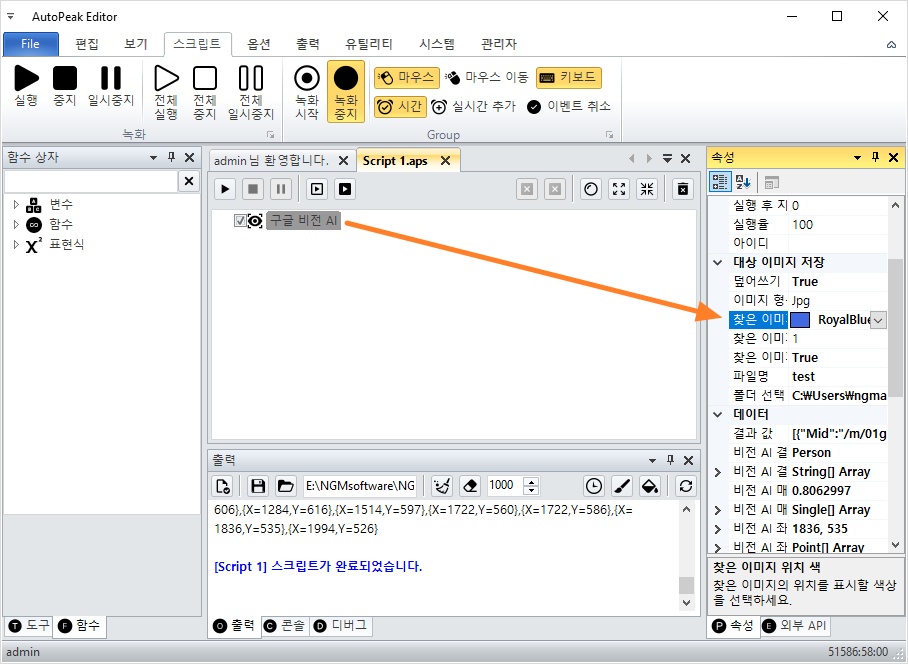Save output with the floppy disk icon
Viewport: 908px width, 664px height.
tap(258, 486)
